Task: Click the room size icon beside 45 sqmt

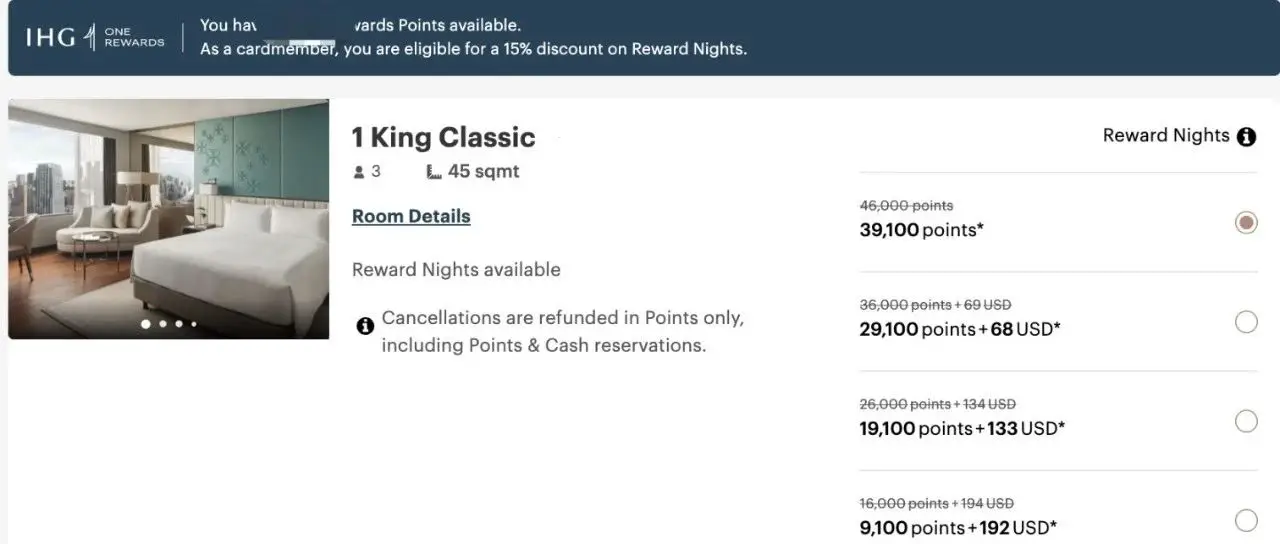Action: point(433,172)
